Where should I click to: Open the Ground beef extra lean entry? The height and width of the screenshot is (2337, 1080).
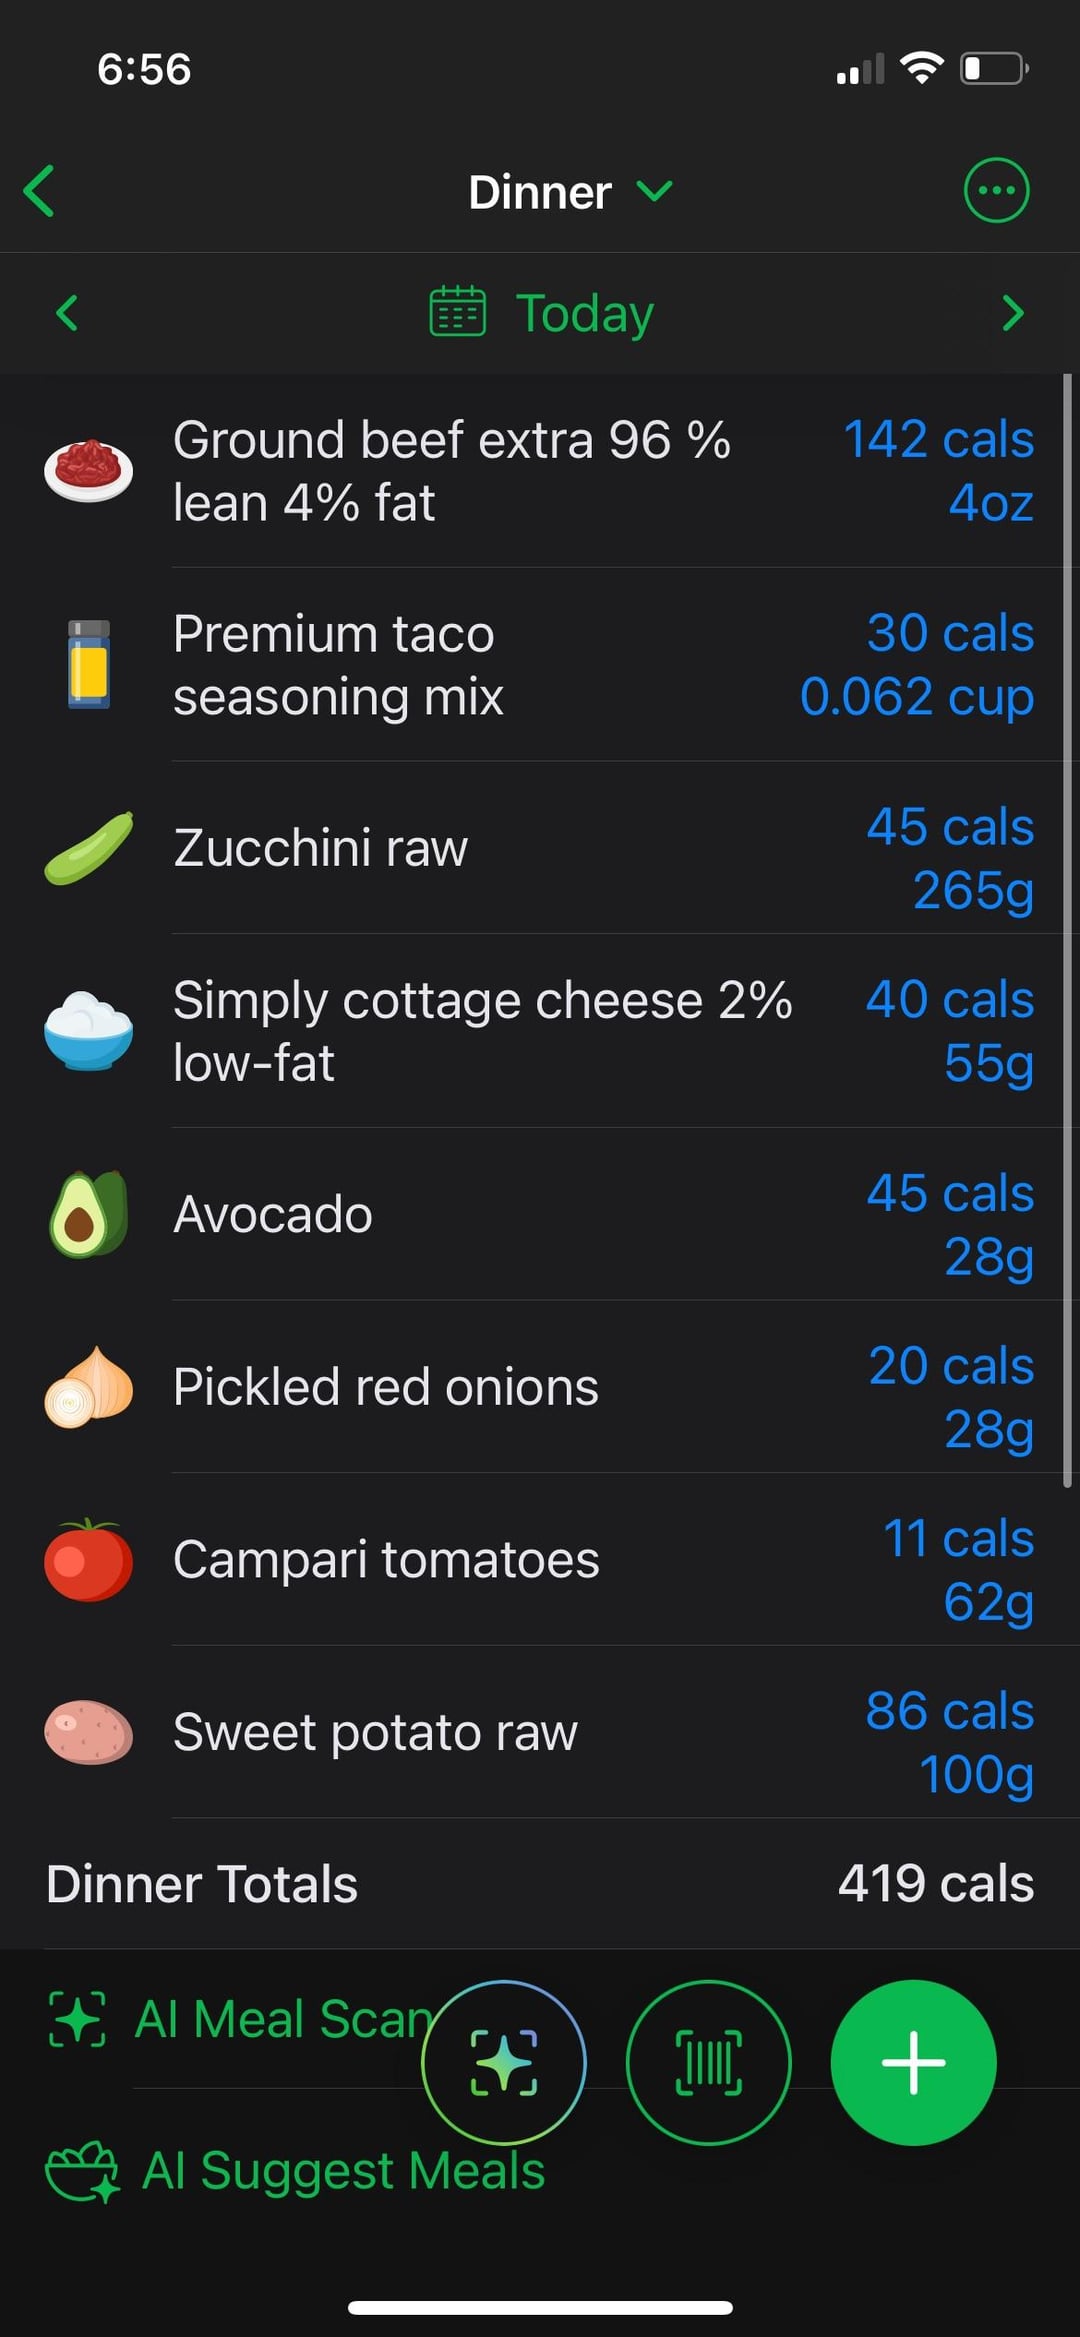point(452,471)
